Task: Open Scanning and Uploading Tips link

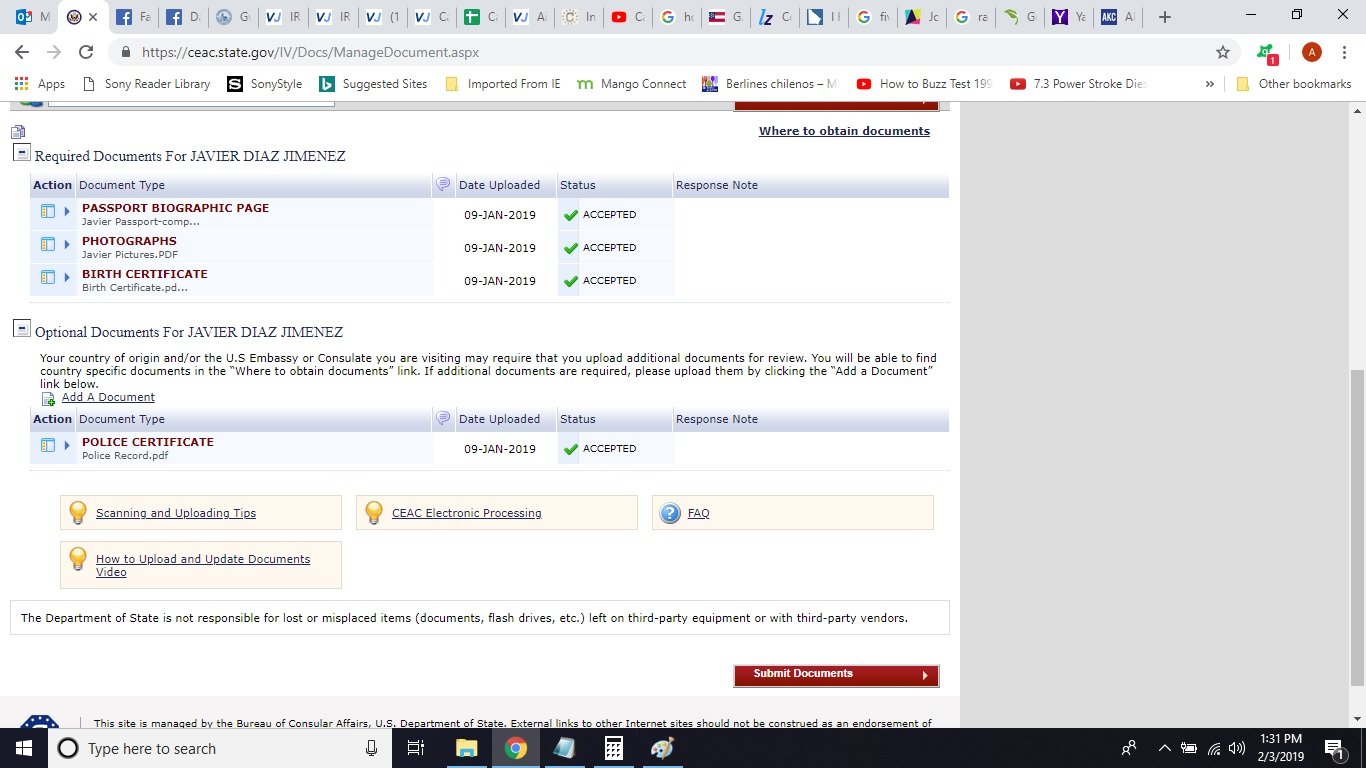Action: tap(176, 513)
